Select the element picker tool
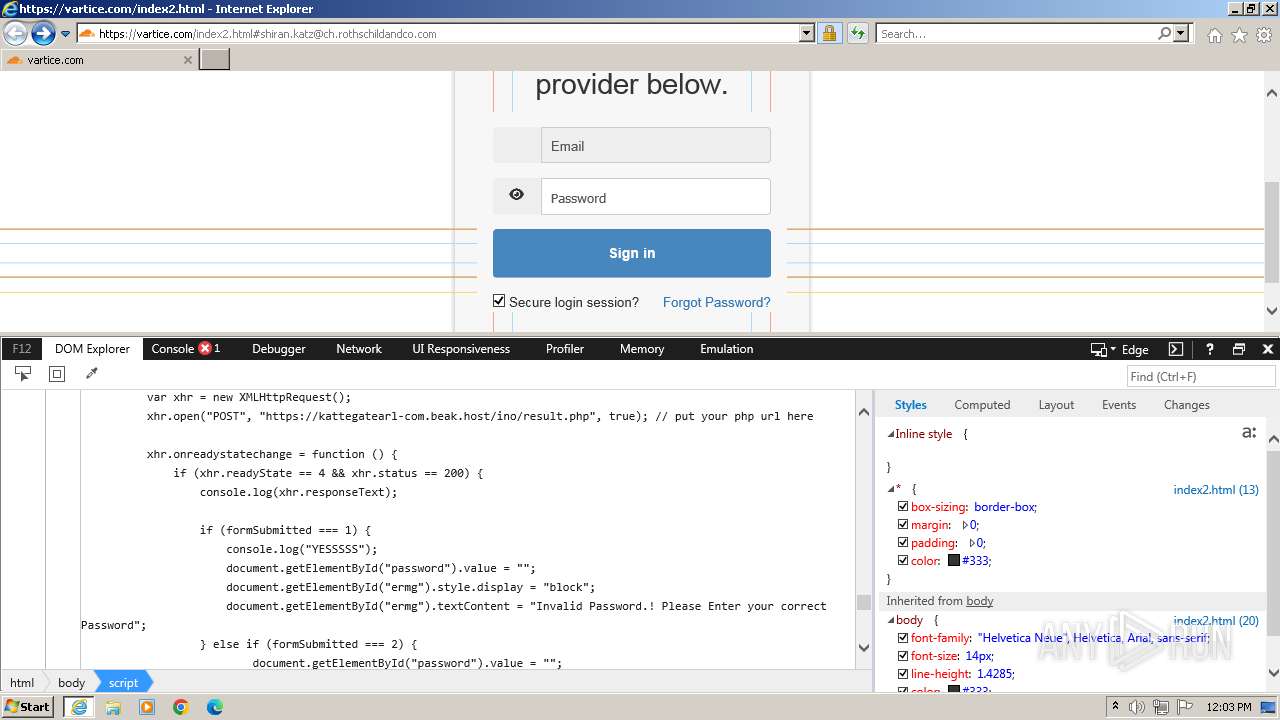 coord(23,374)
